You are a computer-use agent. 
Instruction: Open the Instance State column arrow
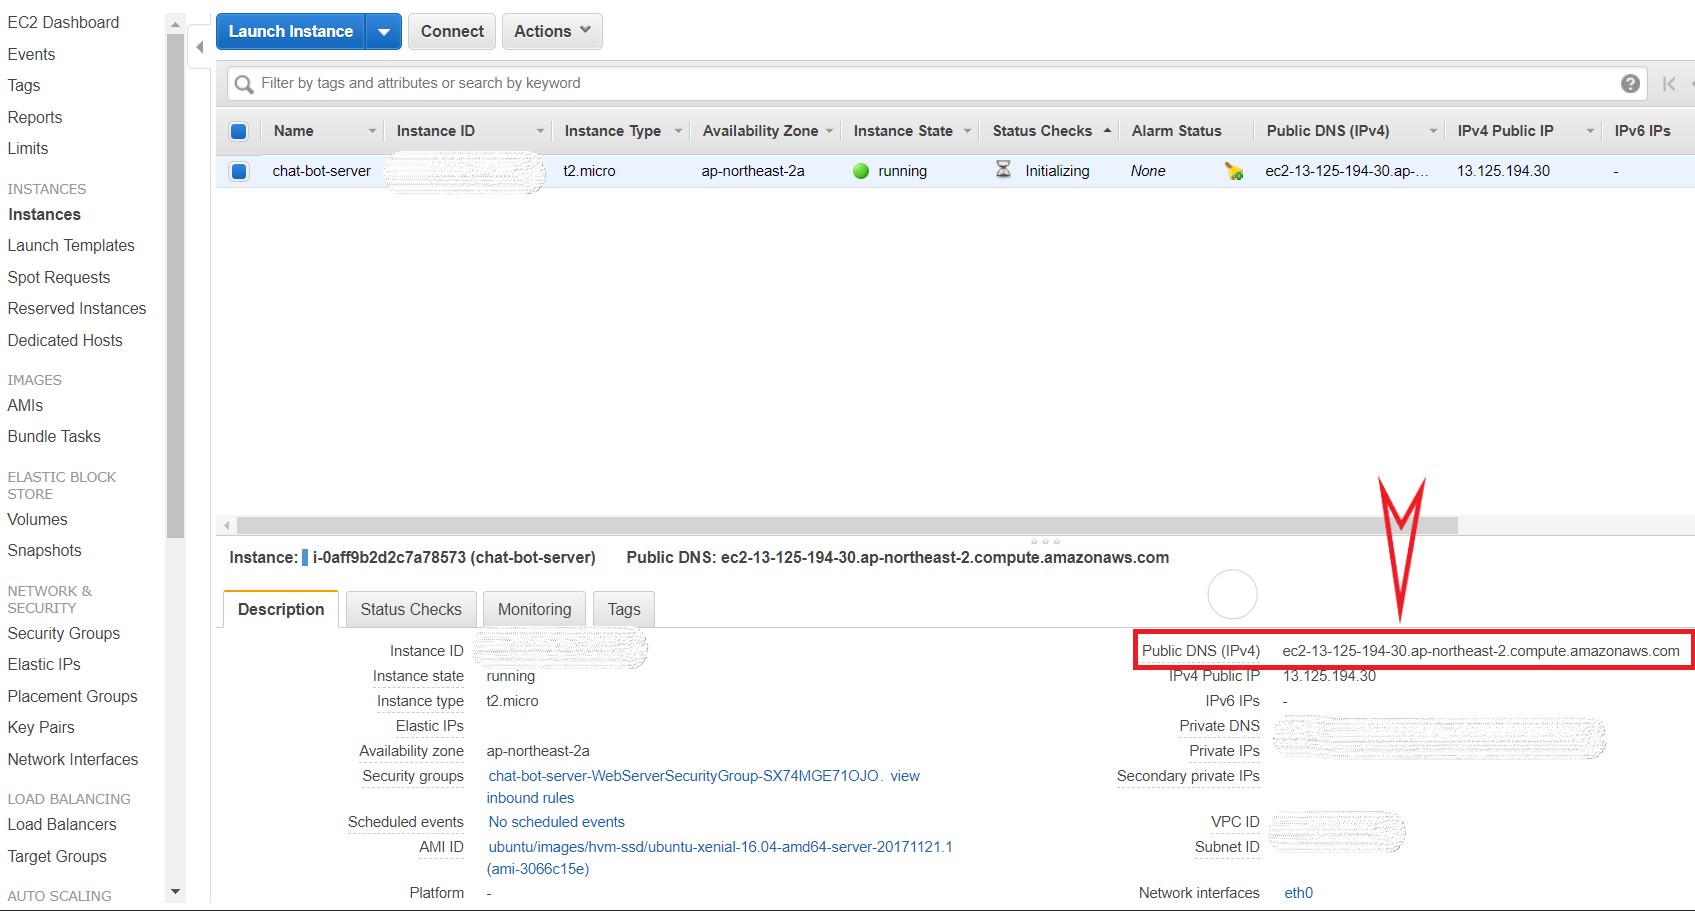(x=967, y=131)
